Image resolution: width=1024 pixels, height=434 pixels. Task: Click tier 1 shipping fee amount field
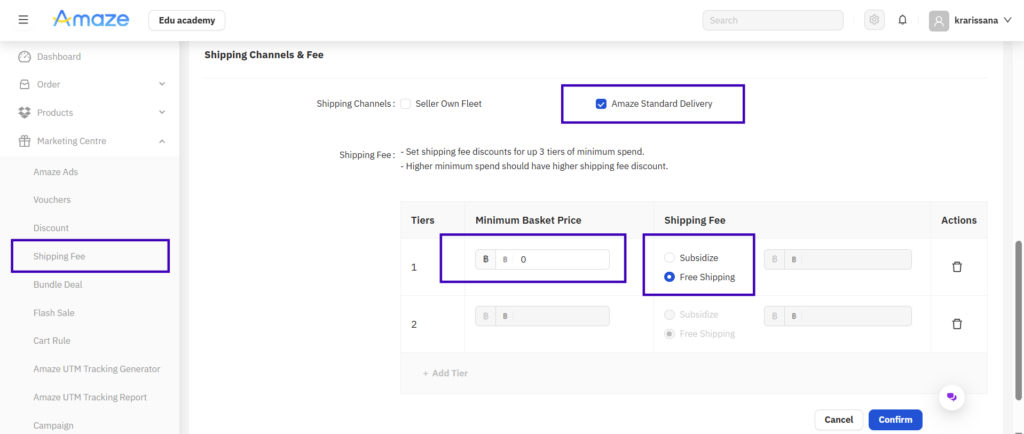(x=838, y=259)
